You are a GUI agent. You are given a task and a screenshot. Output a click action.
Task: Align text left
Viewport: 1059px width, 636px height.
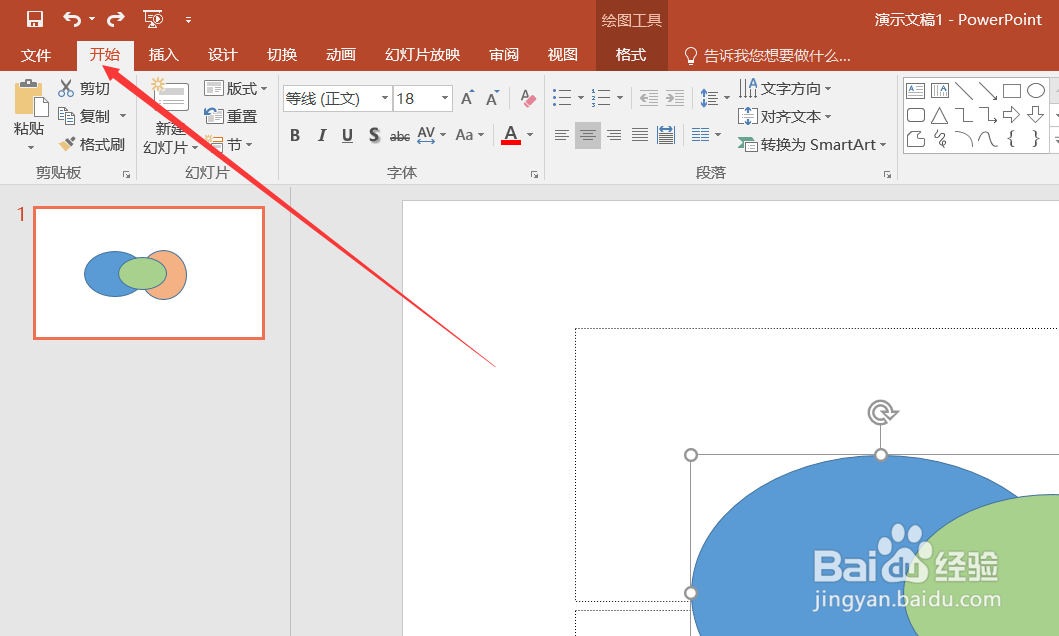tap(561, 135)
